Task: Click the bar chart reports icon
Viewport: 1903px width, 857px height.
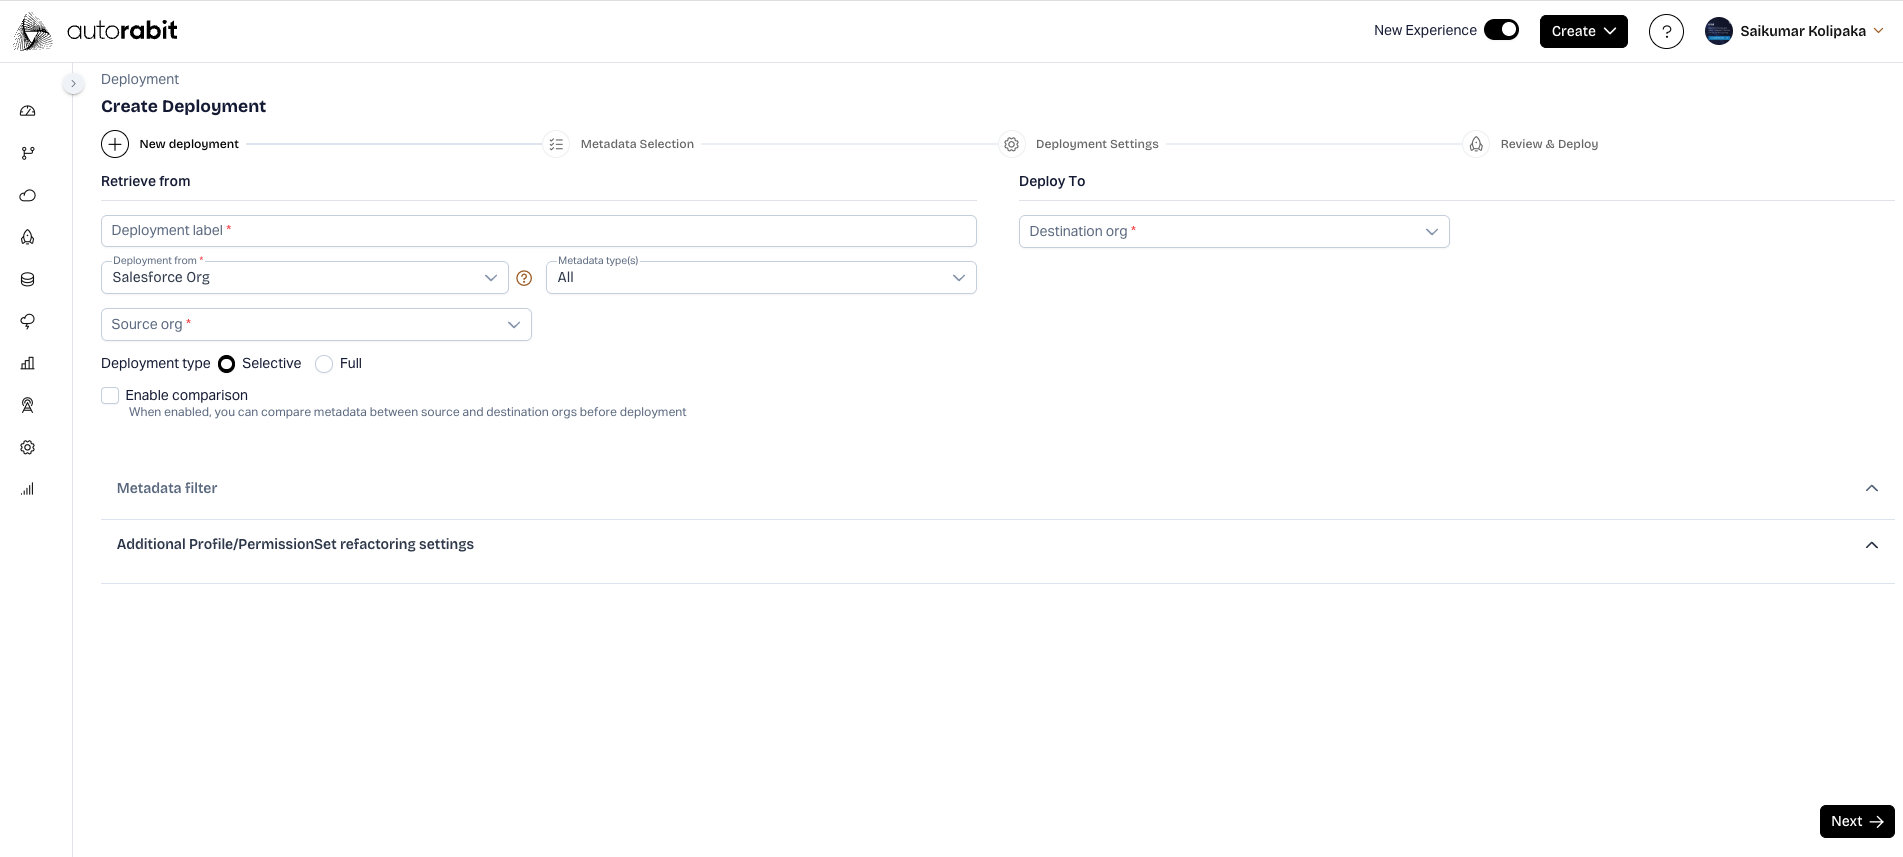Action: [28, 363]
